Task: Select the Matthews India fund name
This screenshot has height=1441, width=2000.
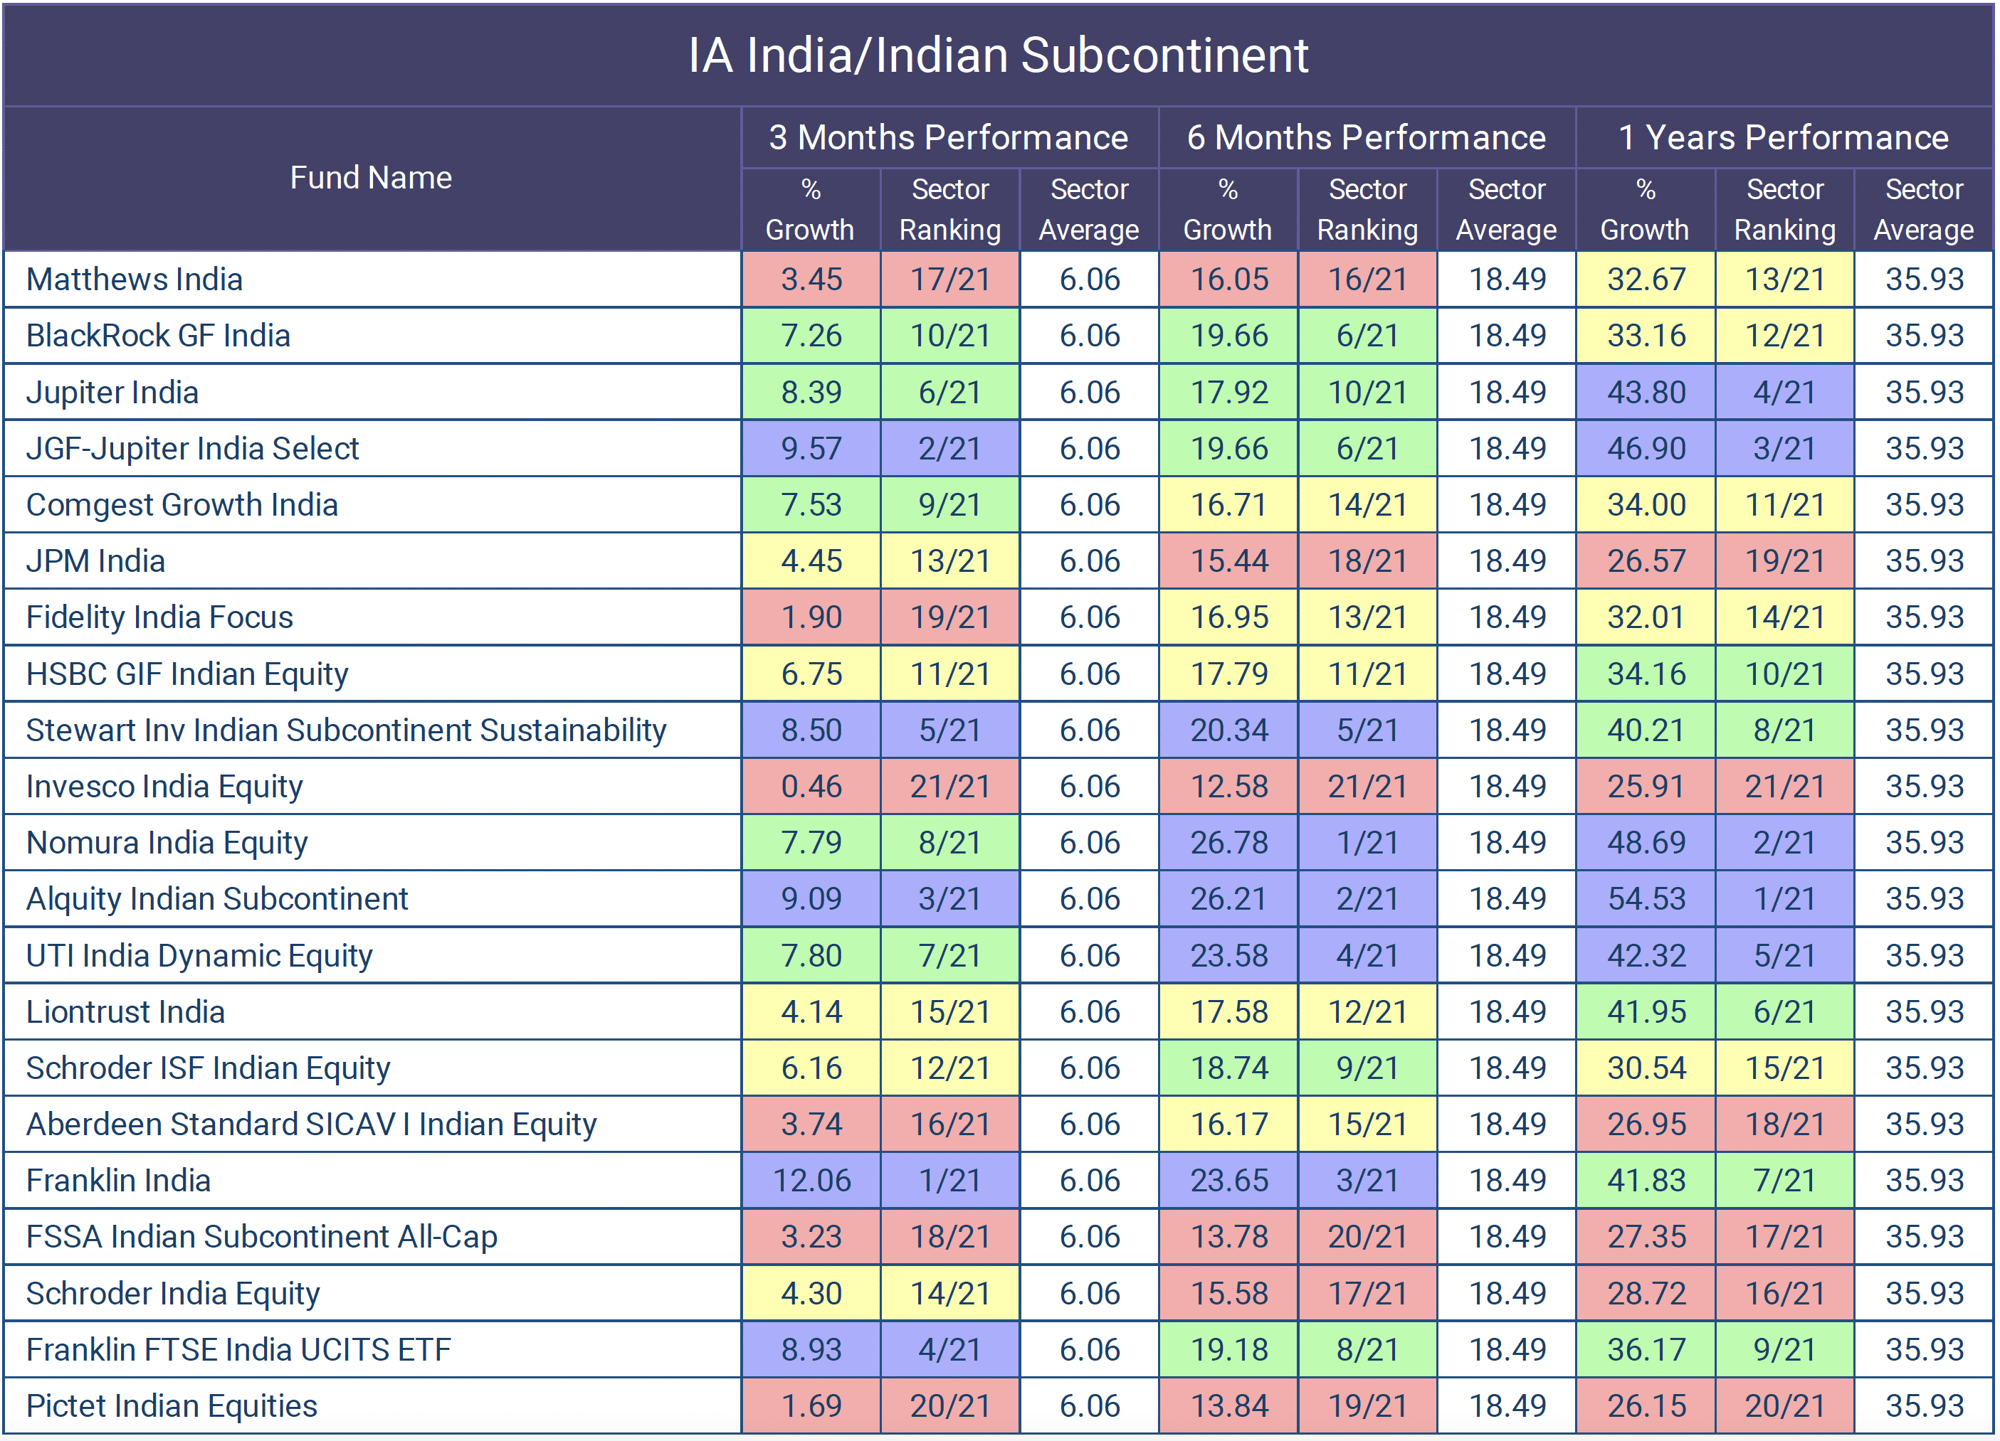Action: coord(134,279)
